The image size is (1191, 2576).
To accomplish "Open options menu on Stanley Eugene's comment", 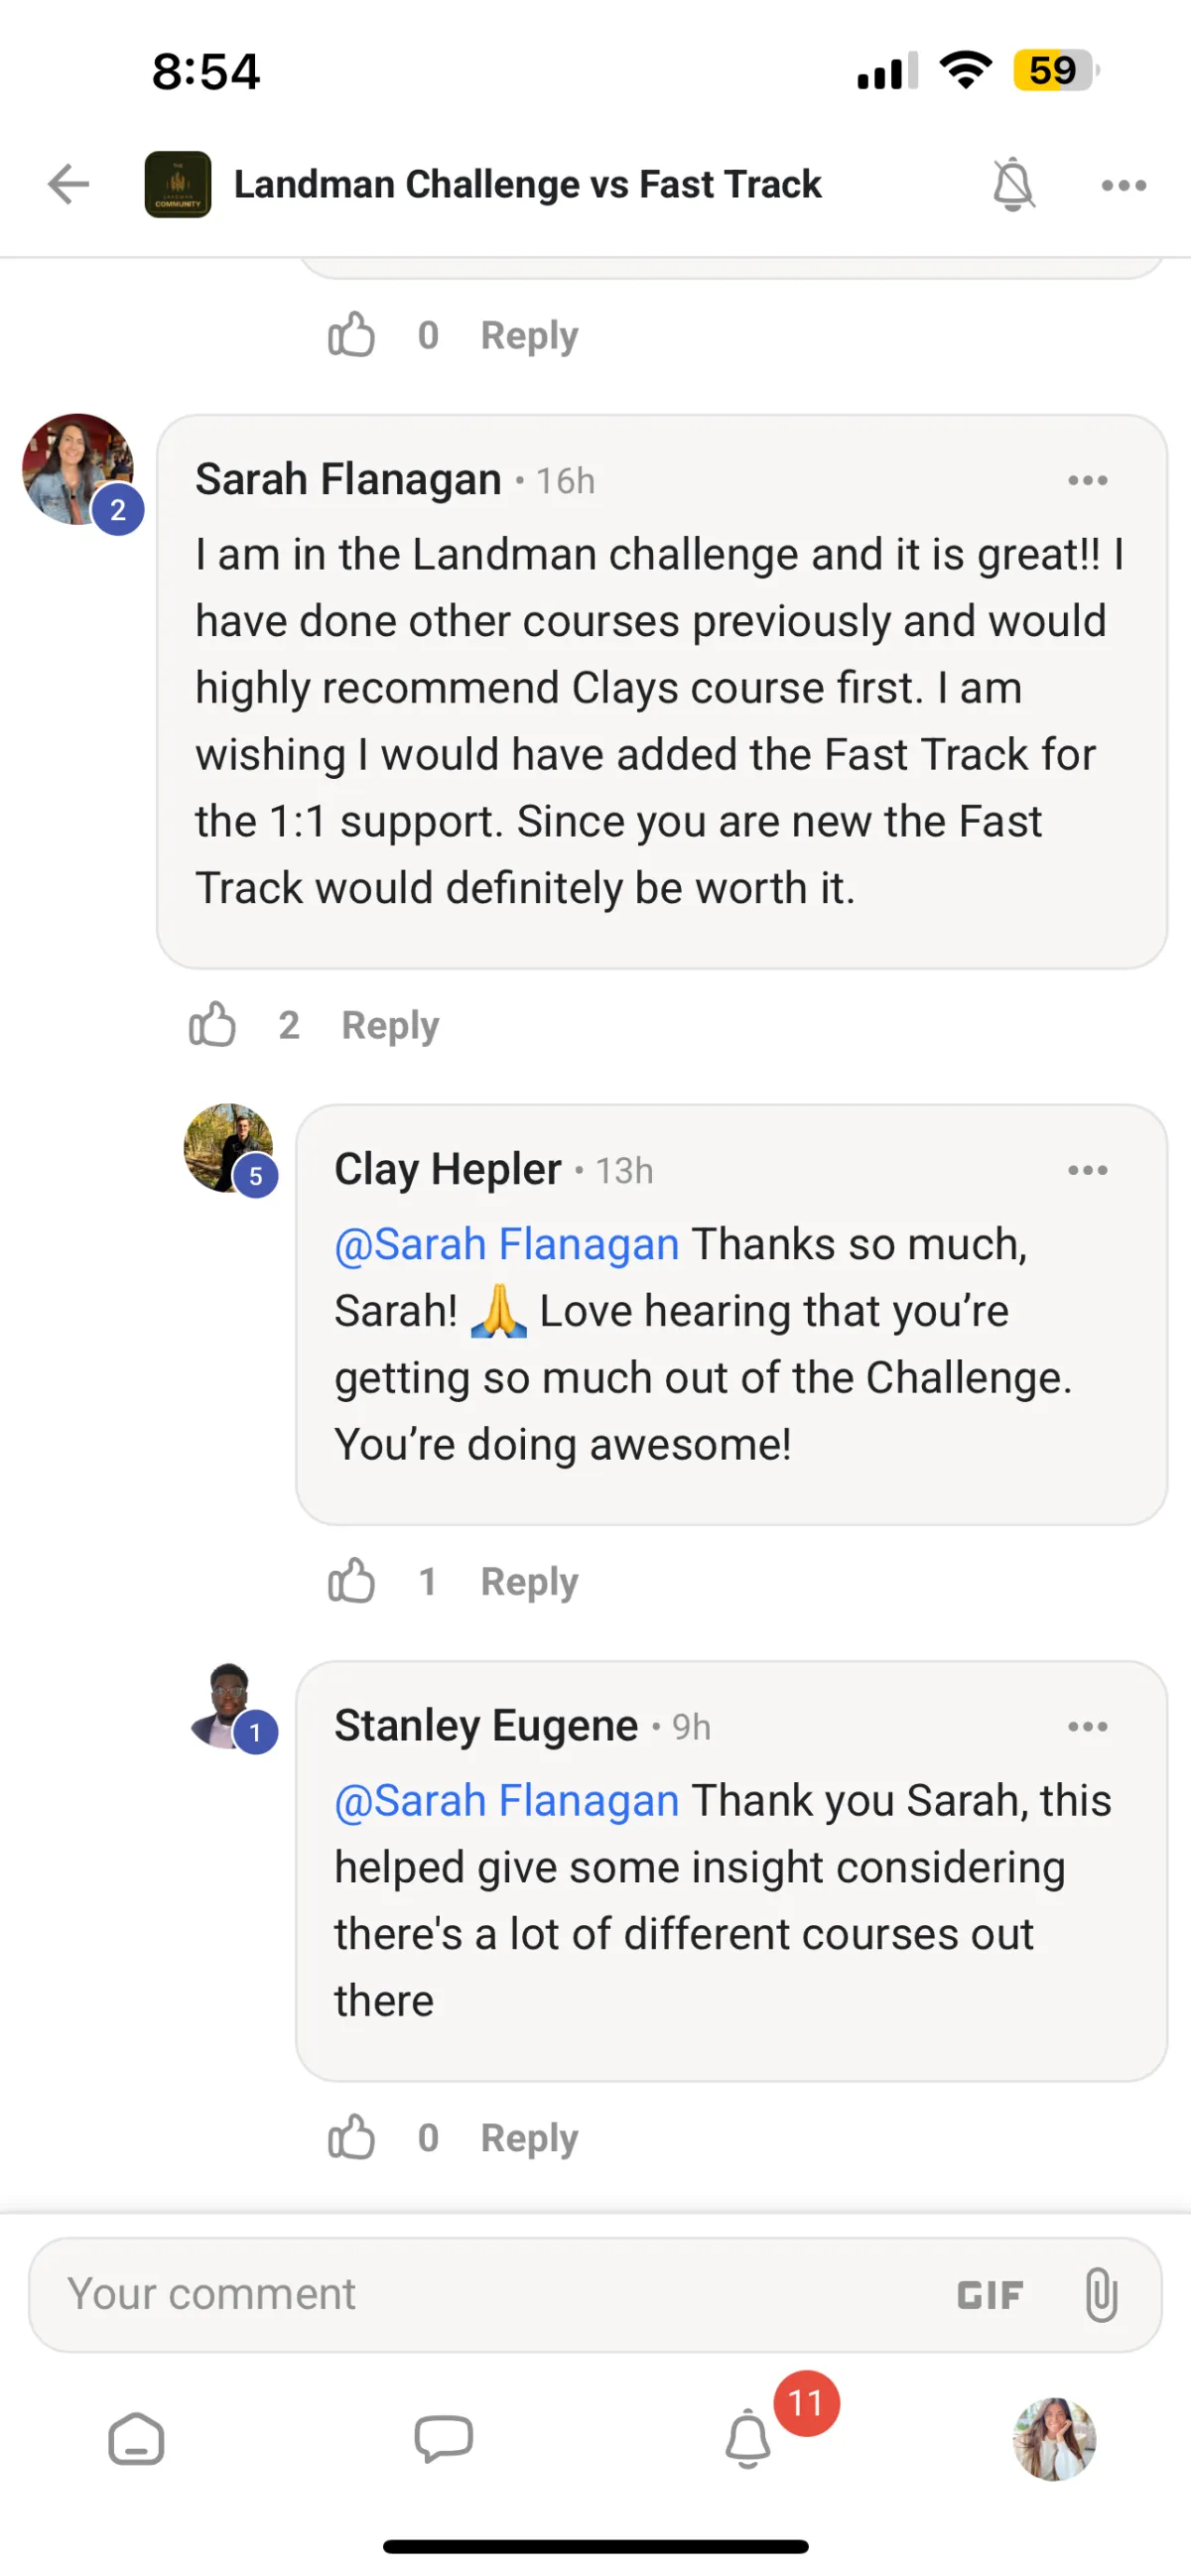I will (1087, 1726).
